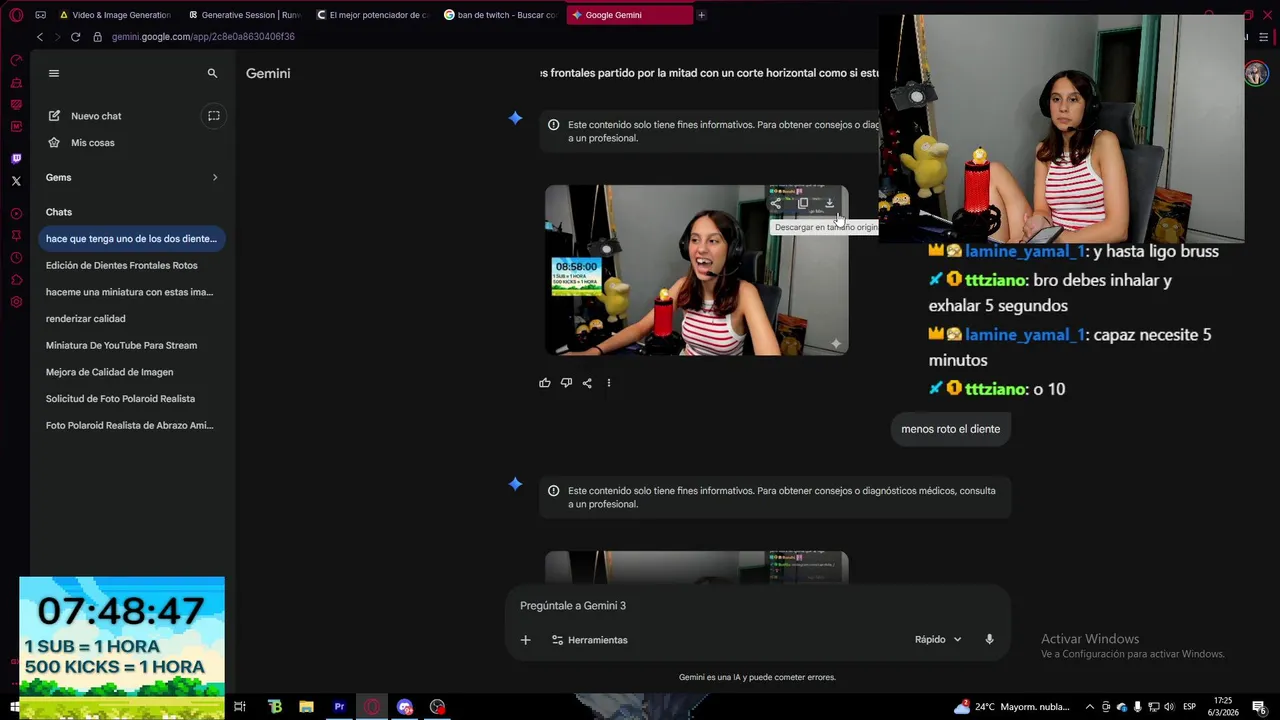Screen dimensions: 1280x720
Task: Reload the page
Action: pos(75,37)
